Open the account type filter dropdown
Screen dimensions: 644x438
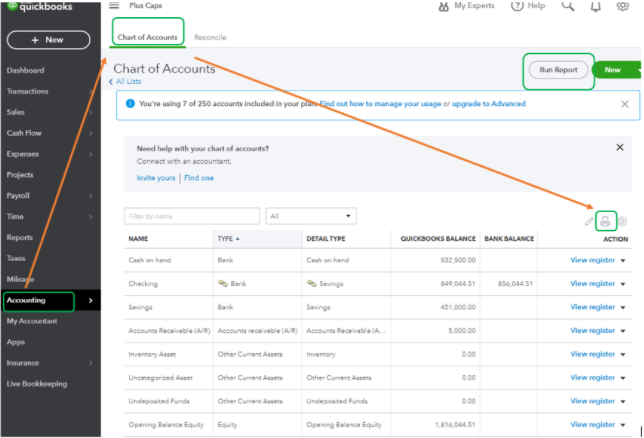click(x=311, y=215)
